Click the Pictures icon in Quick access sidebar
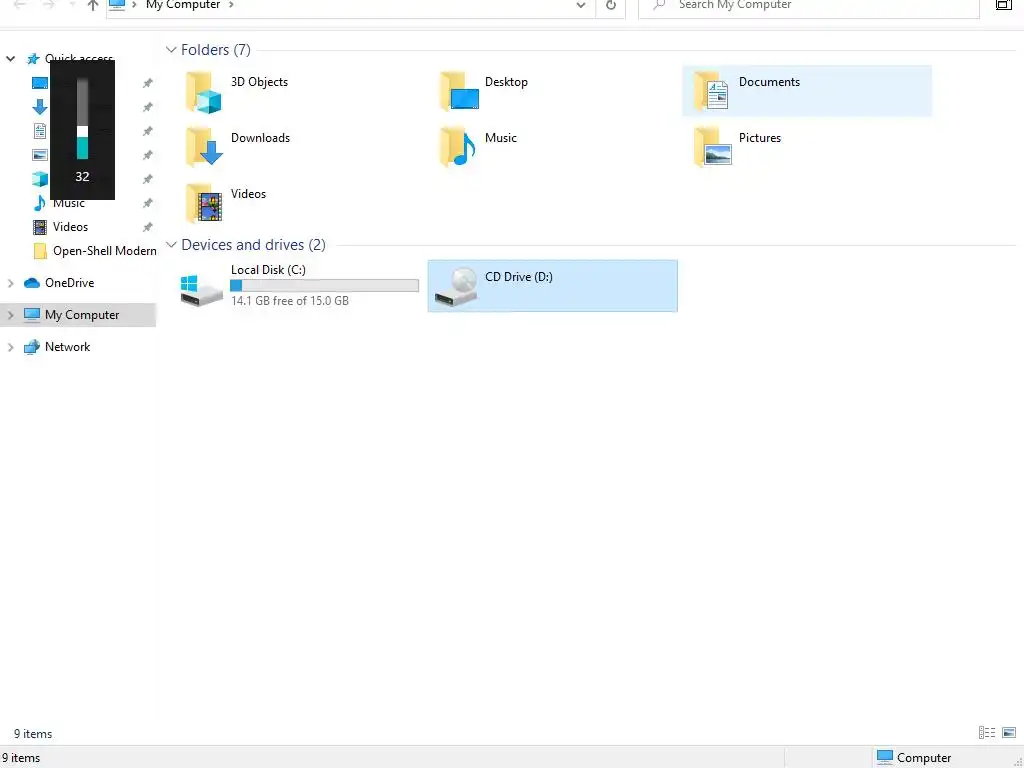Screen dimensions: 1024x768 [x=40, y=155]
